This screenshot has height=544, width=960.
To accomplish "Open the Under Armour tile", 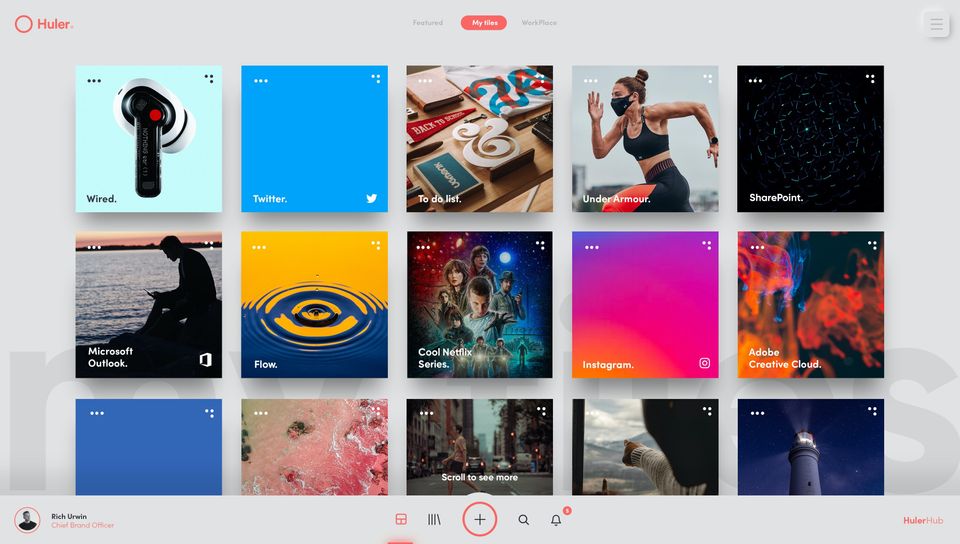I will point(645,139).
